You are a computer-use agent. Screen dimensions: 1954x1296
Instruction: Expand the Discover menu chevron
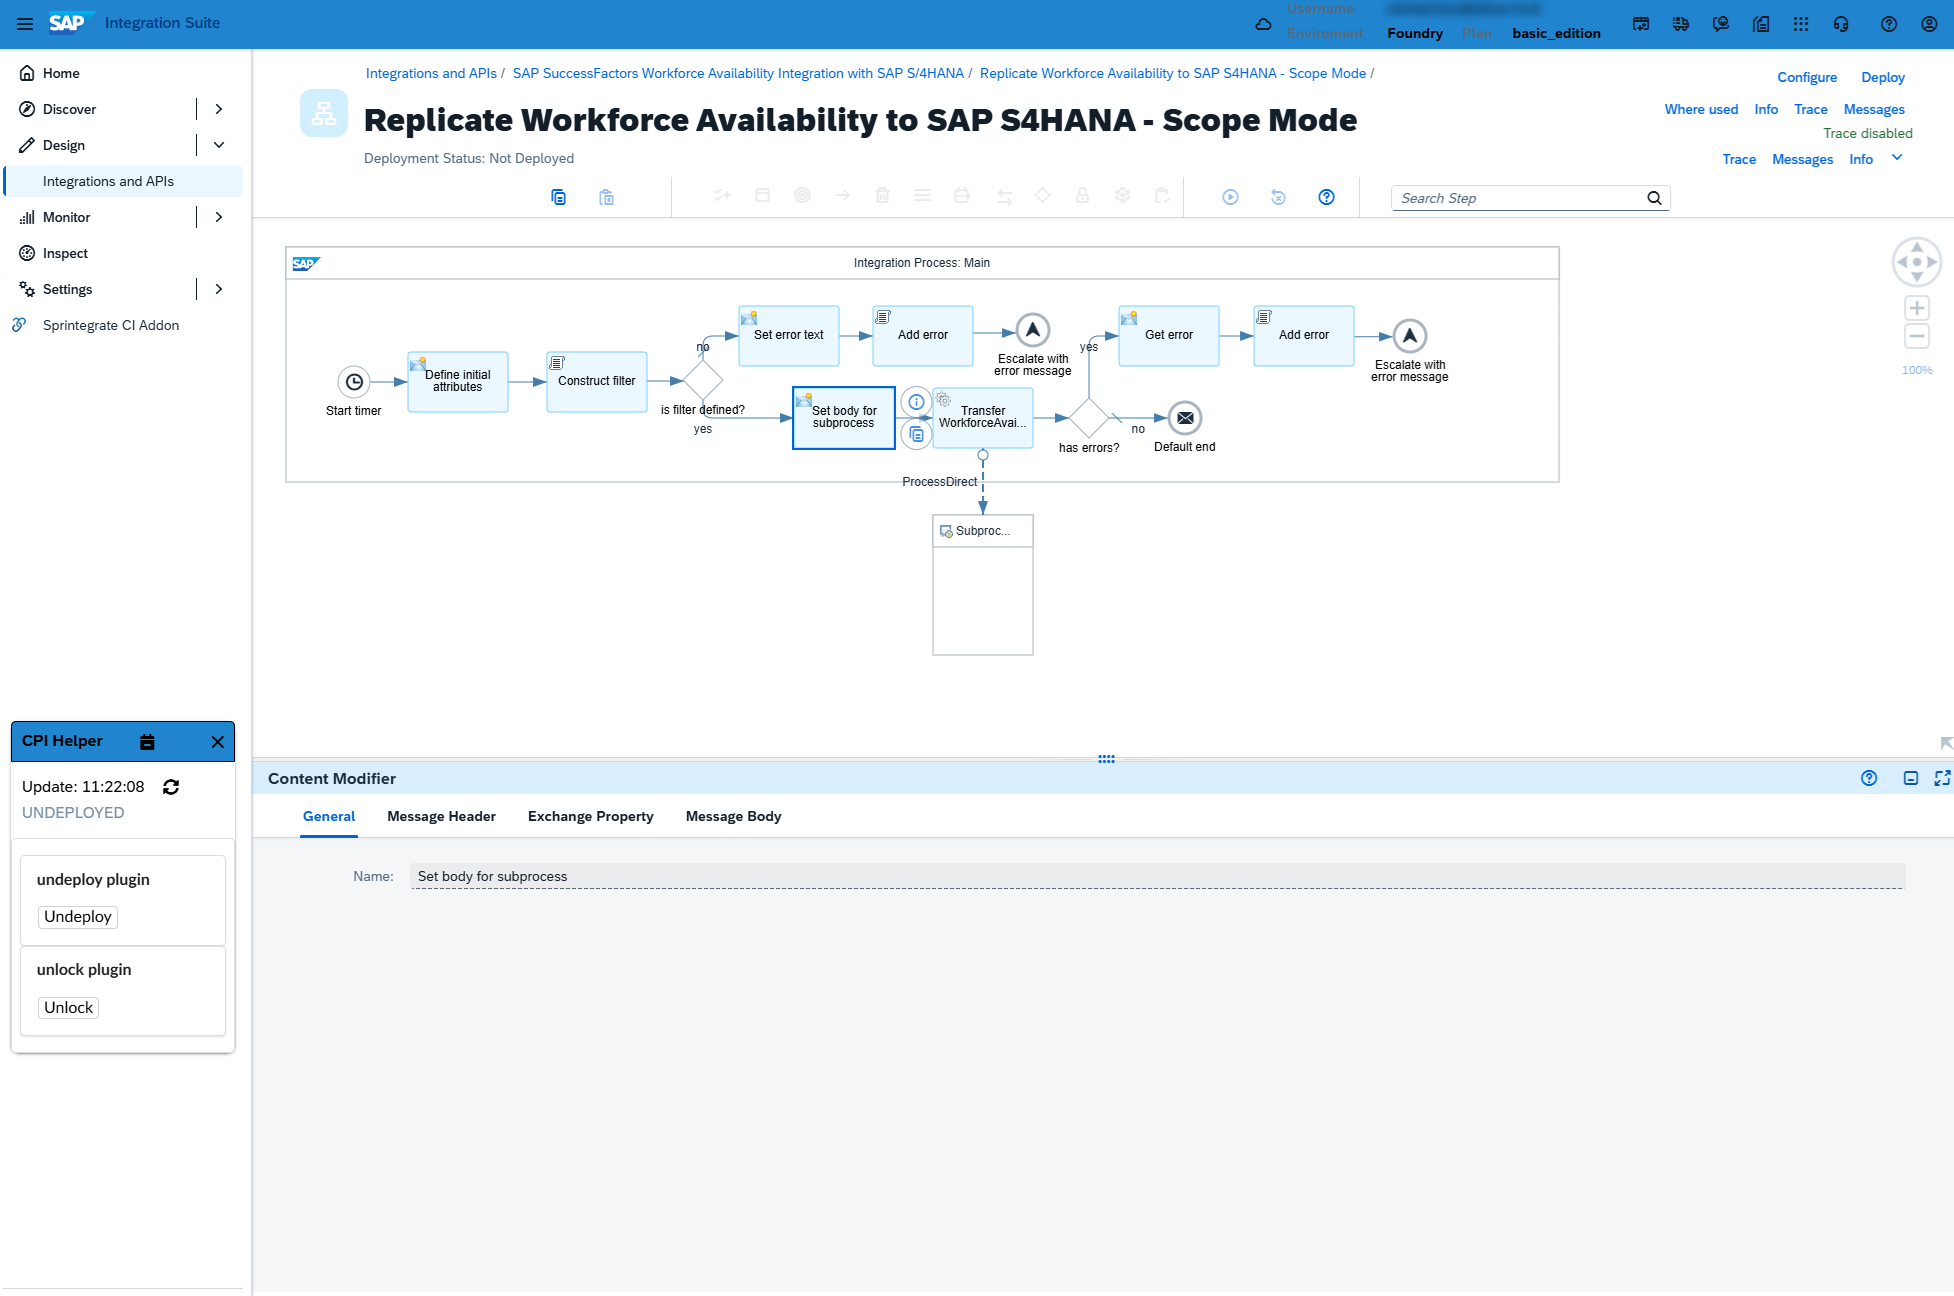coord(219,109)
